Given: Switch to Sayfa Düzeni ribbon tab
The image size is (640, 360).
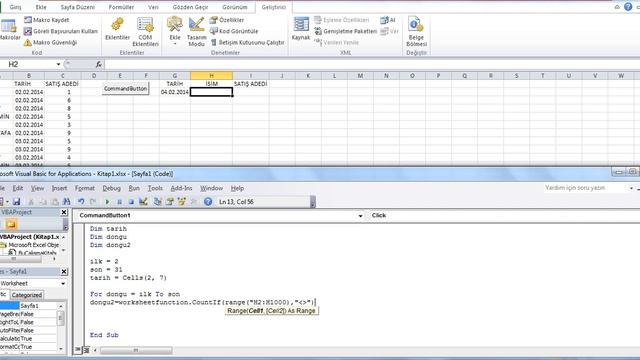Looking at the screenshot, I should coord(78,7).
